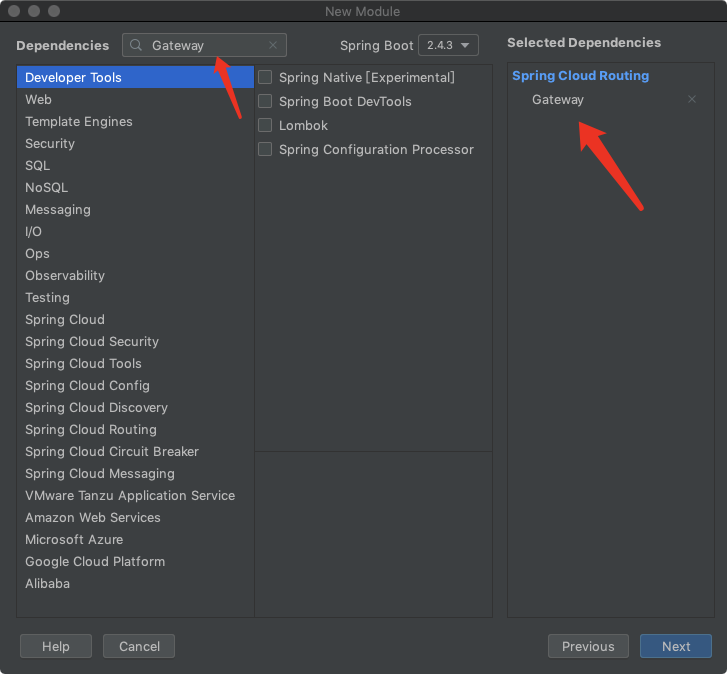The height and width of the screenshot is (674, 727).
Task: Select Developer Tools category
Action: point(135,77)
